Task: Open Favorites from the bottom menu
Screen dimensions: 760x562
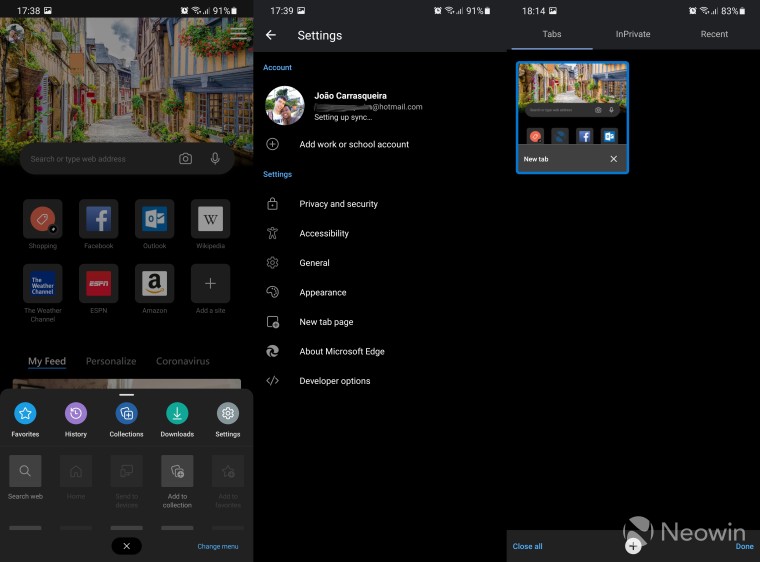Action: [25, 413]
